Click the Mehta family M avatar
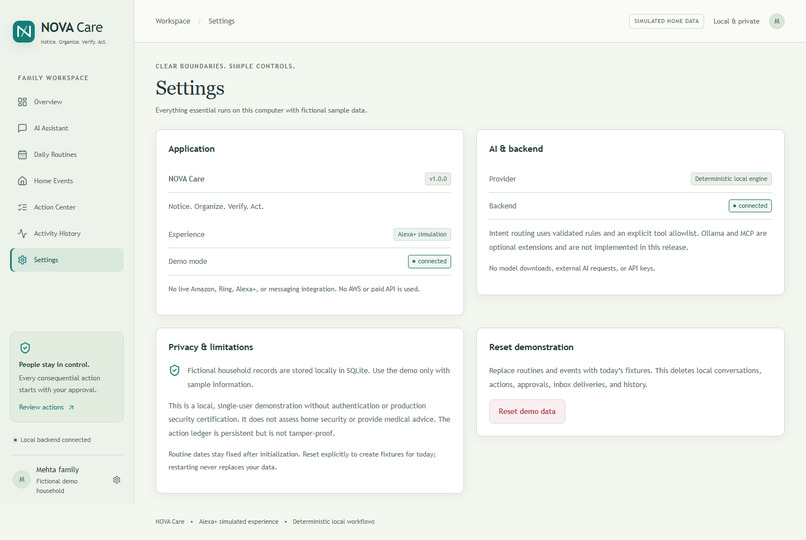Viewport: 806px width, 540px height. pos(22,479)
